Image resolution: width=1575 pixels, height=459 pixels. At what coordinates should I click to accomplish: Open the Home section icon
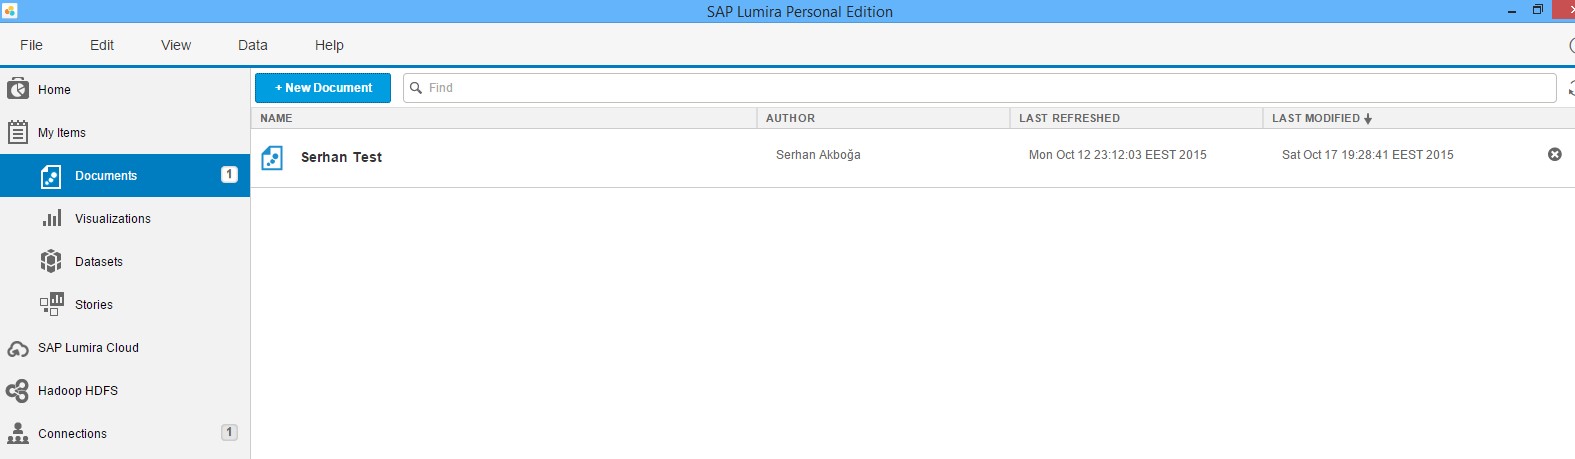[x=18, y=89]
